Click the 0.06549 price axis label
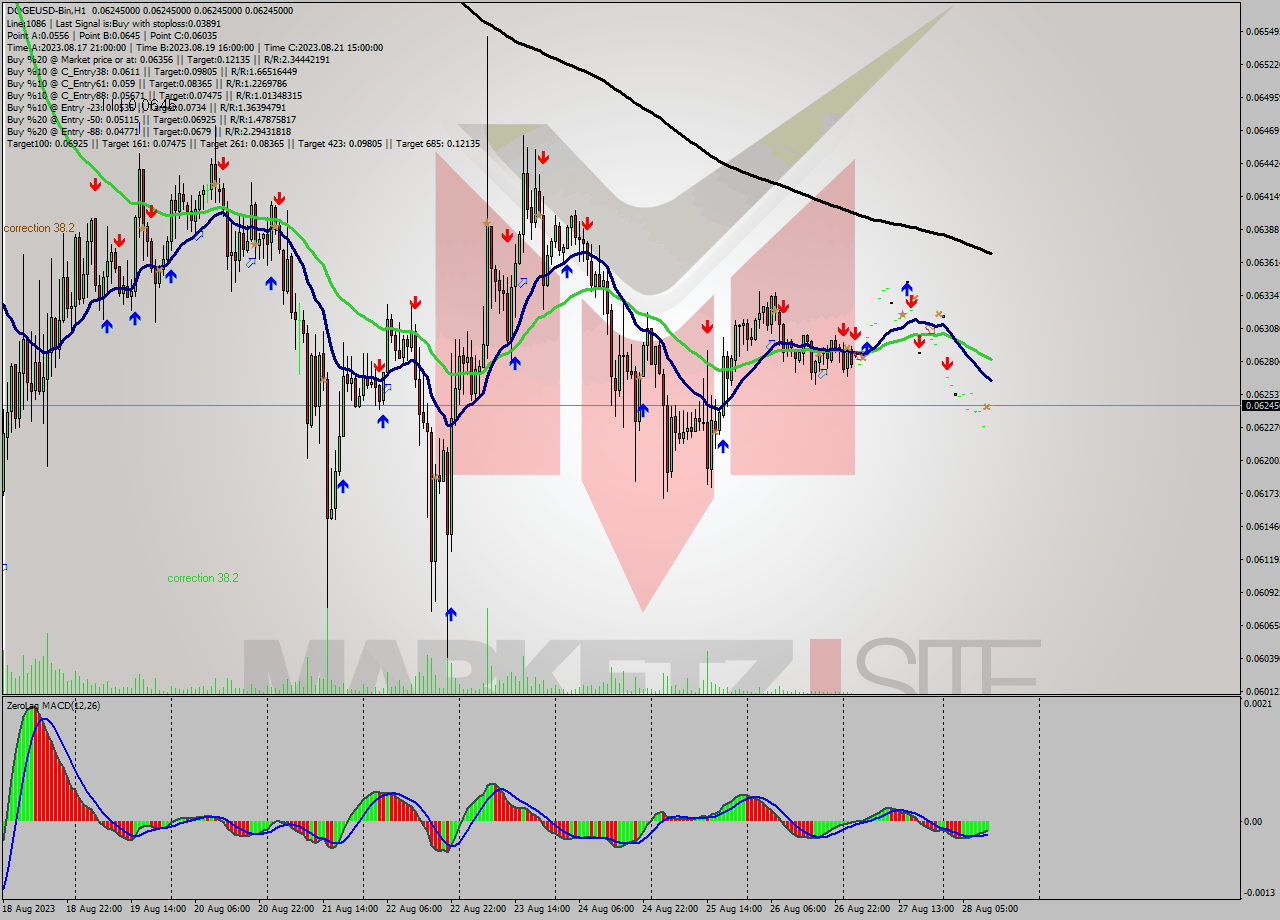1280x920 pixels. click(1262, 31)
